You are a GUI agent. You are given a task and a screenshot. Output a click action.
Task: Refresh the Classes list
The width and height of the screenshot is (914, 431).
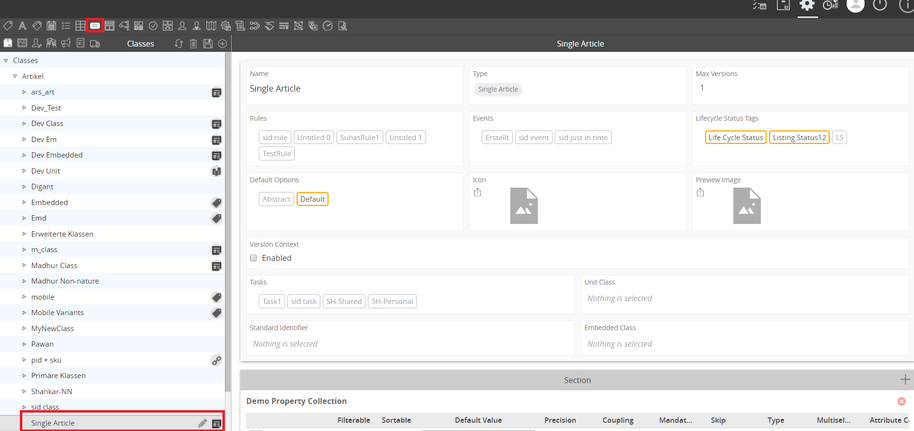point(179,44)
